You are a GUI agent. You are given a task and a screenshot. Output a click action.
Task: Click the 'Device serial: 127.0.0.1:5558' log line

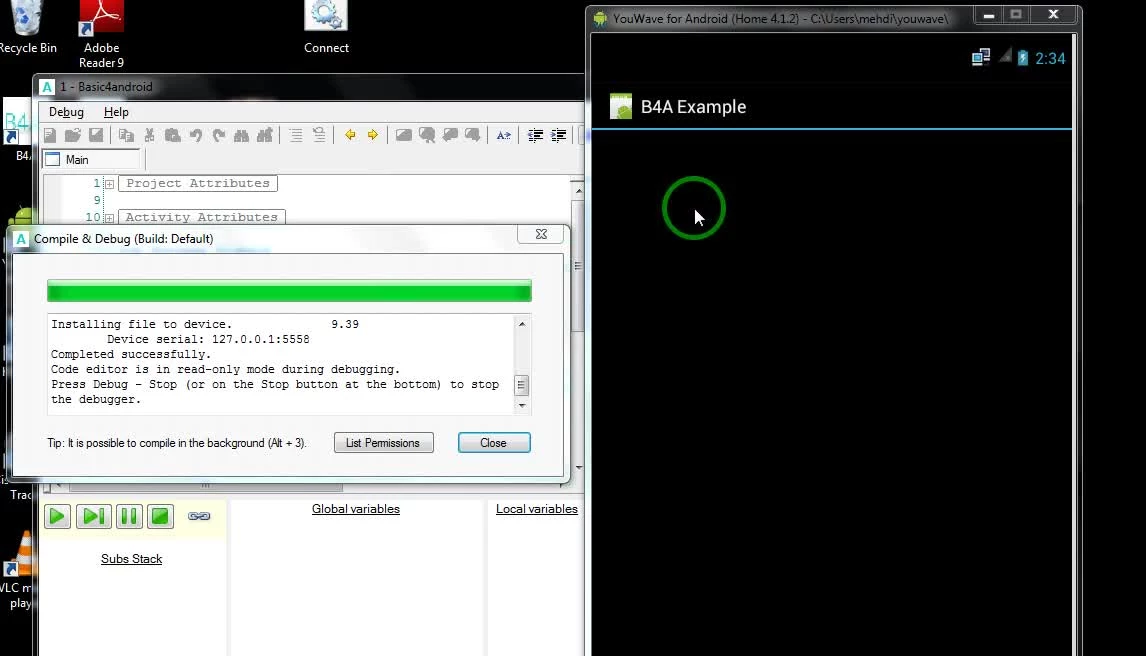pos(208,340)
